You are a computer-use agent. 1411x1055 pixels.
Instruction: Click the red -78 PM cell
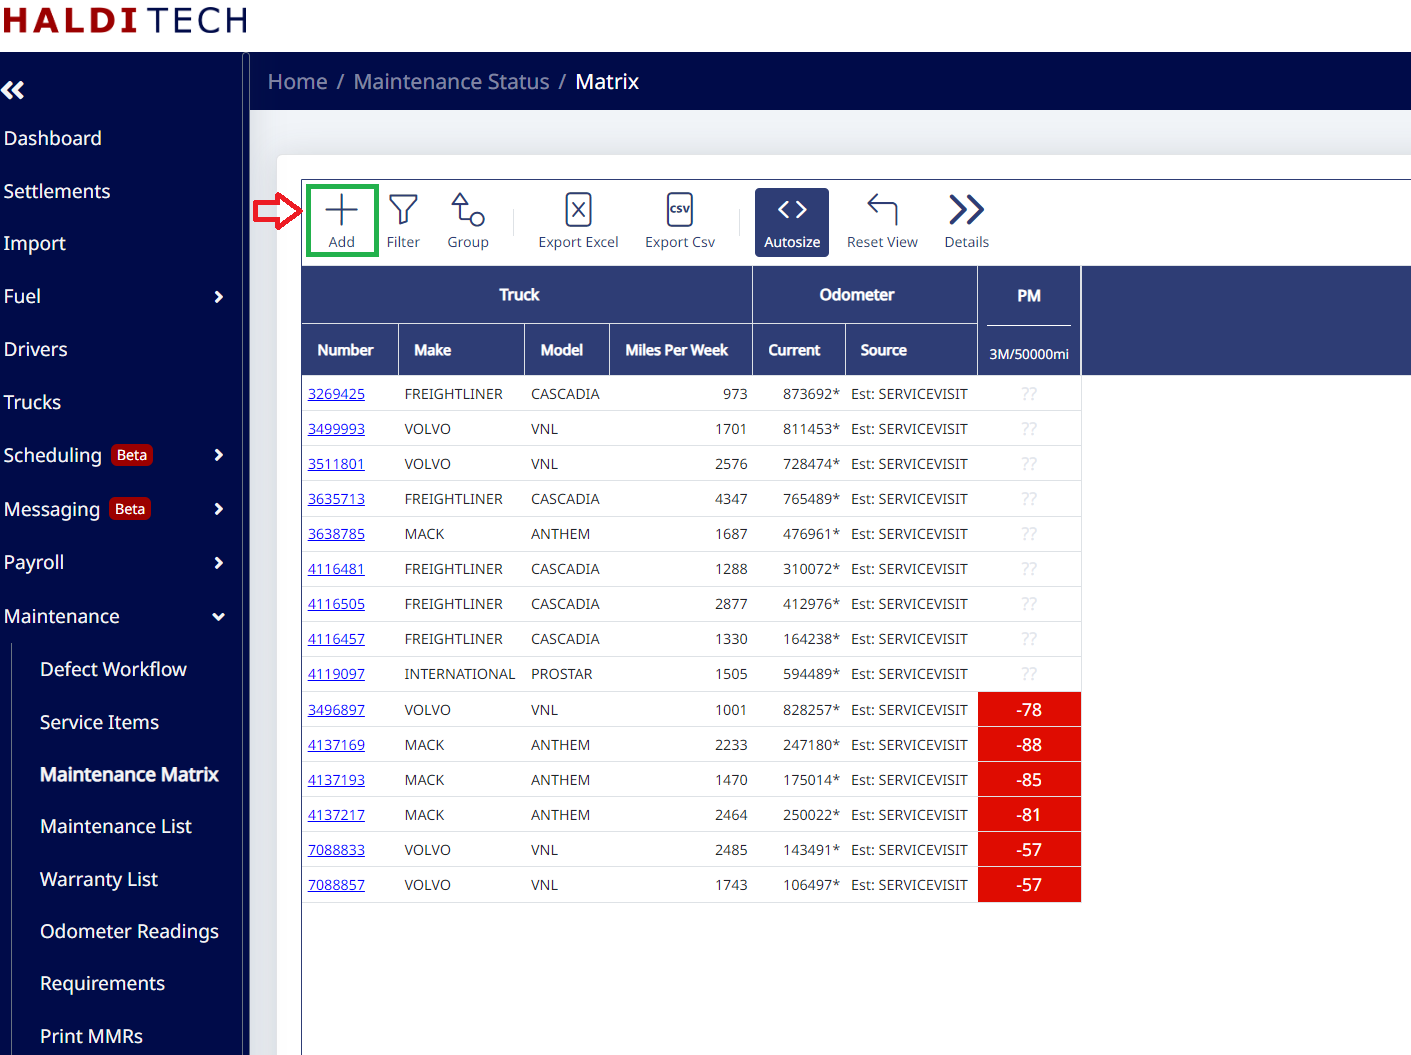pos(1029,710)
